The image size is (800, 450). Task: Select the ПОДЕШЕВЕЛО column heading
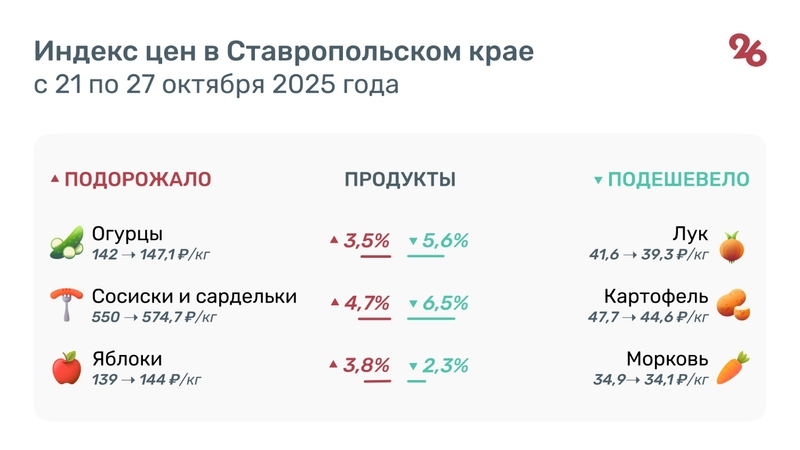(x=679, y=180)
